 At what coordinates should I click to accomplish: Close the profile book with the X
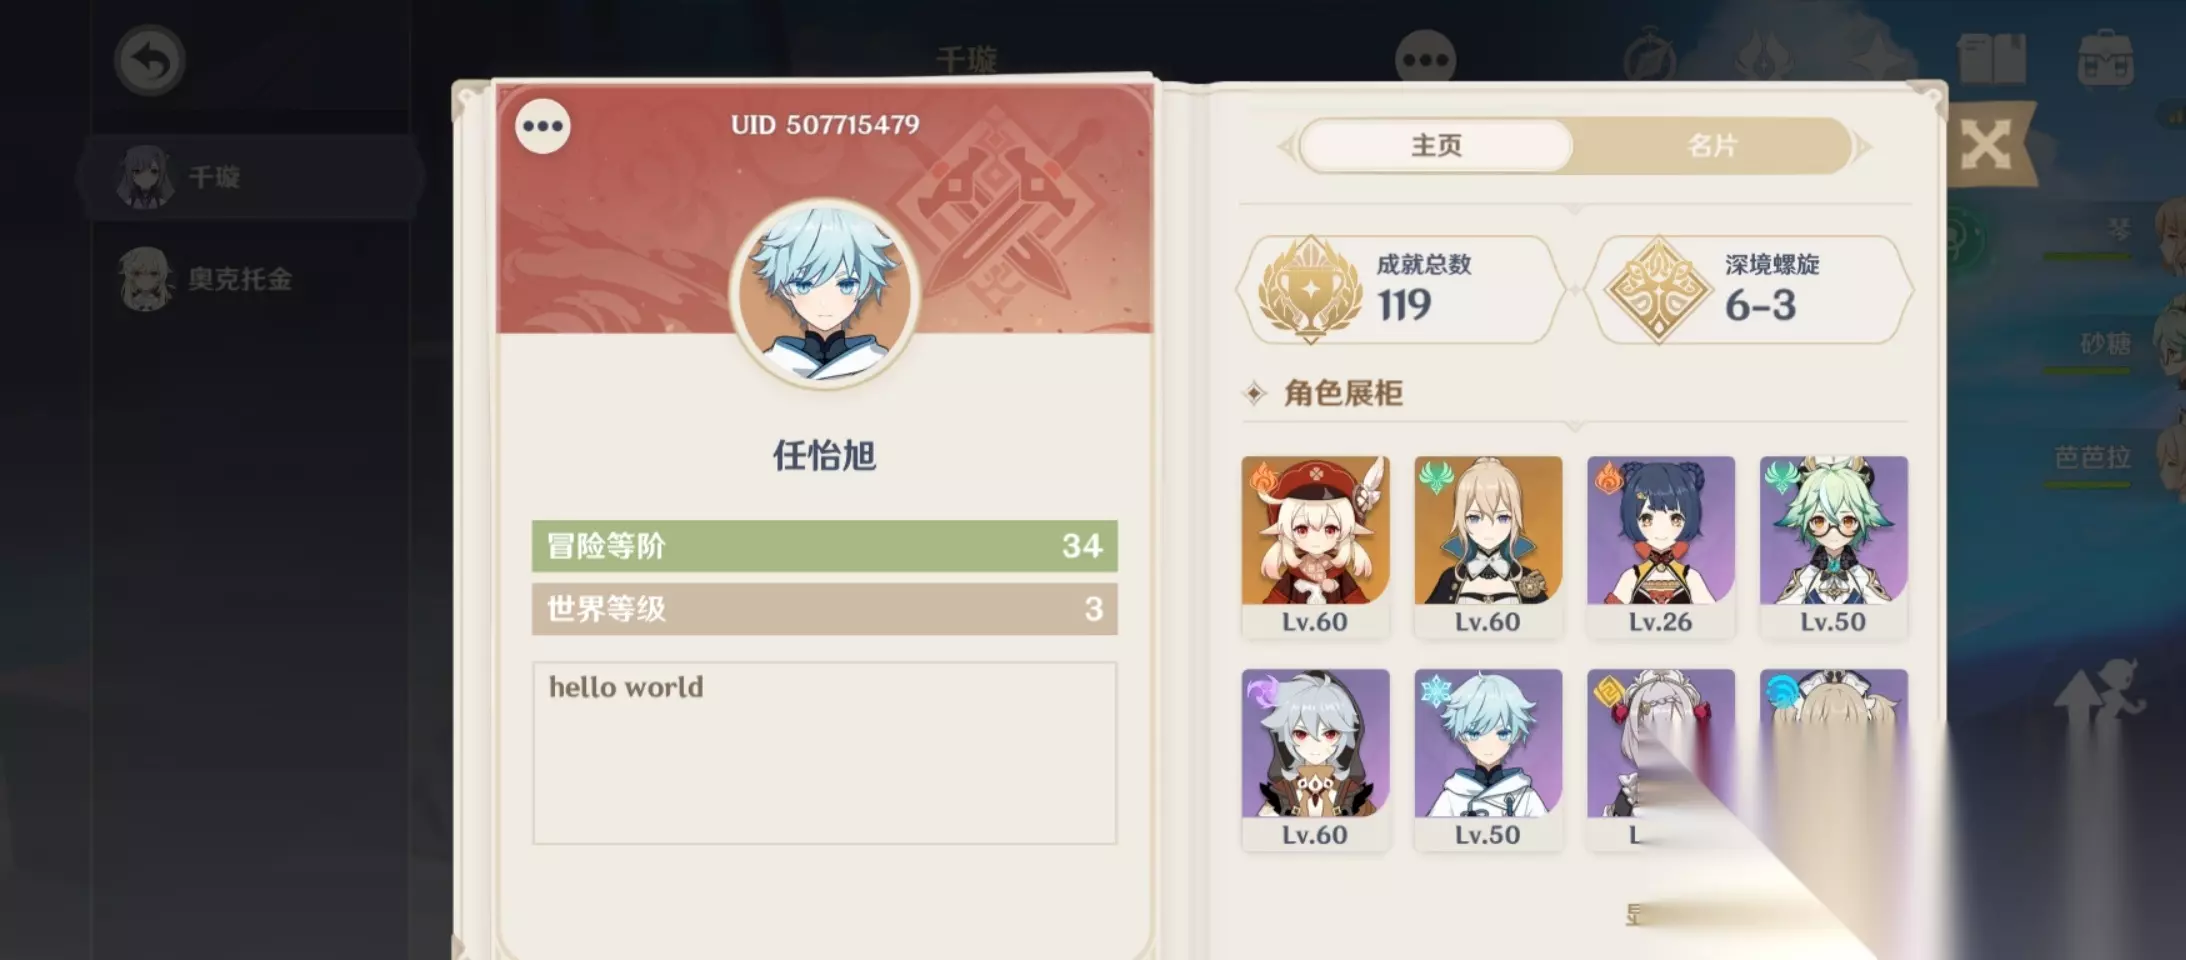coord(1986,146)
